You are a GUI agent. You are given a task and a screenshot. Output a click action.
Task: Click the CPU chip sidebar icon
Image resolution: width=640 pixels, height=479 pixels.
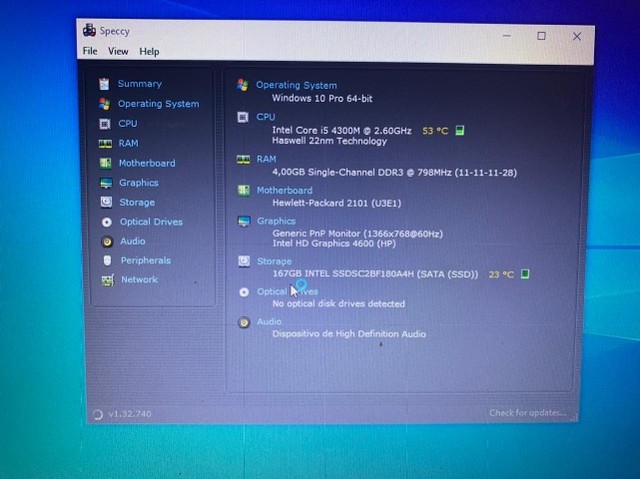click(105, 124)
